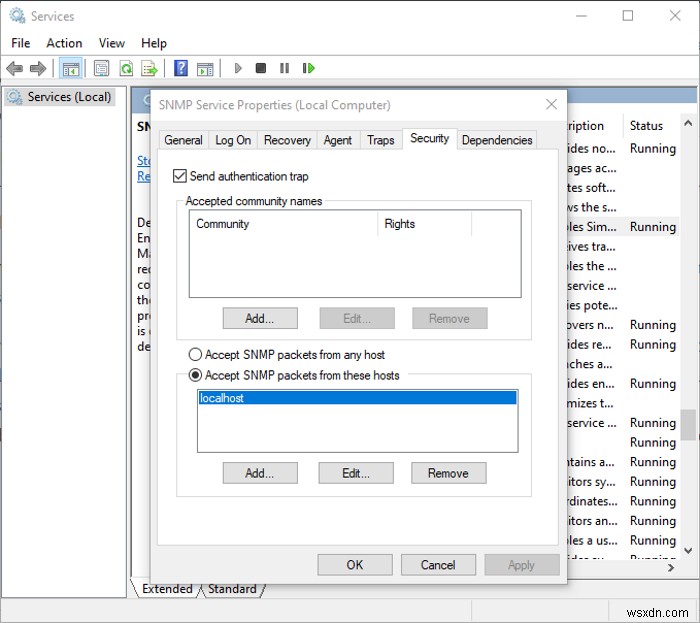Maximize the Services window
Screen dimensions: 700x623
[628, 16]
